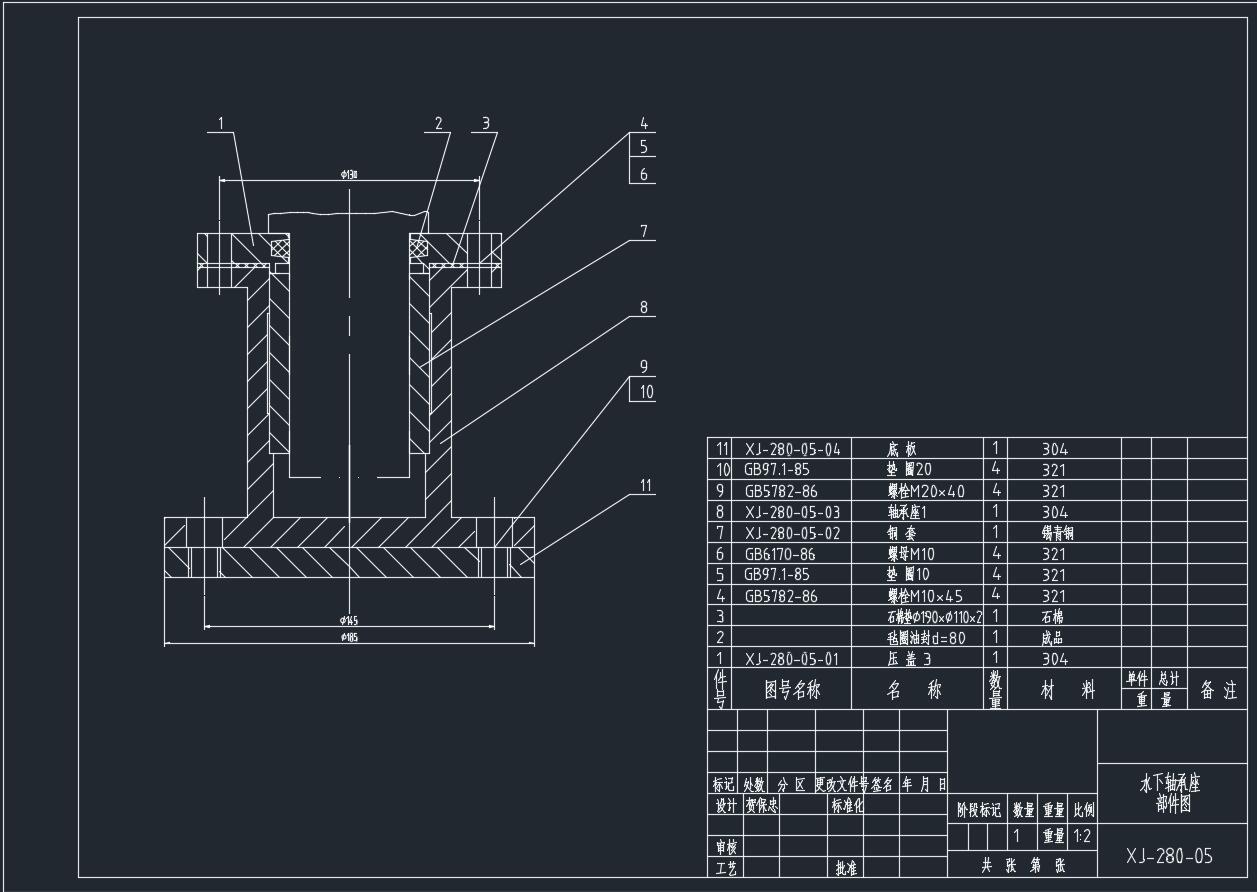
Task: Select the '阶段标记' cell in title block
Action: click(978, 810)
